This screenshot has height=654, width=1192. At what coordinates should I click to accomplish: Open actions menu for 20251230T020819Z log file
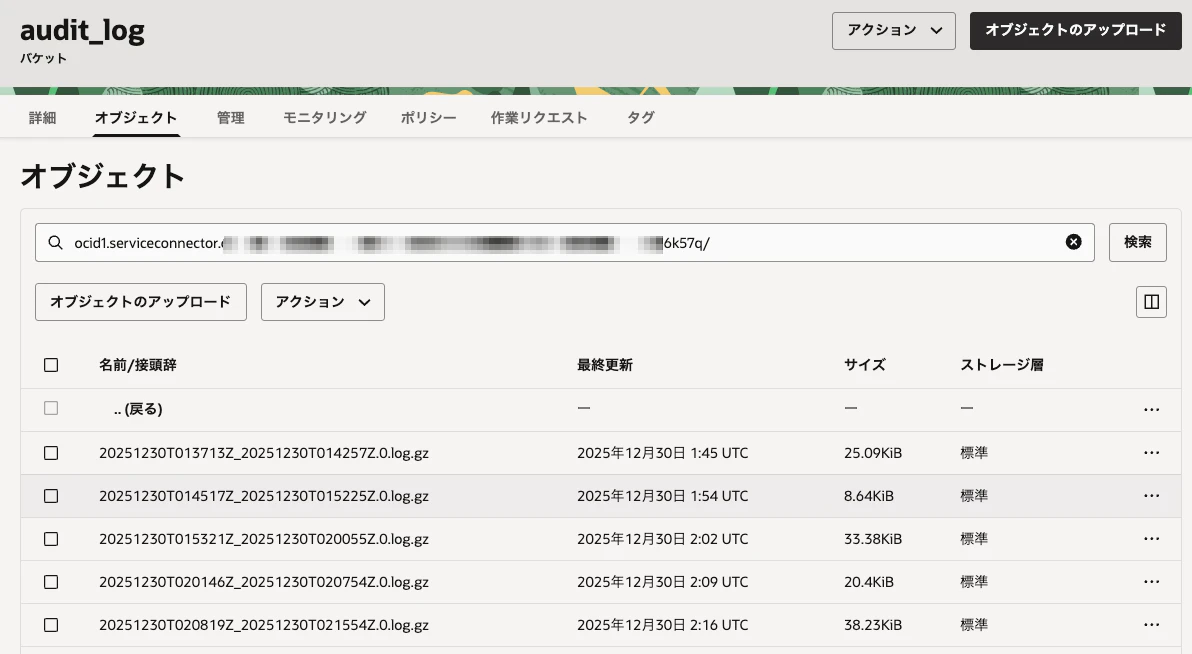1152,624
